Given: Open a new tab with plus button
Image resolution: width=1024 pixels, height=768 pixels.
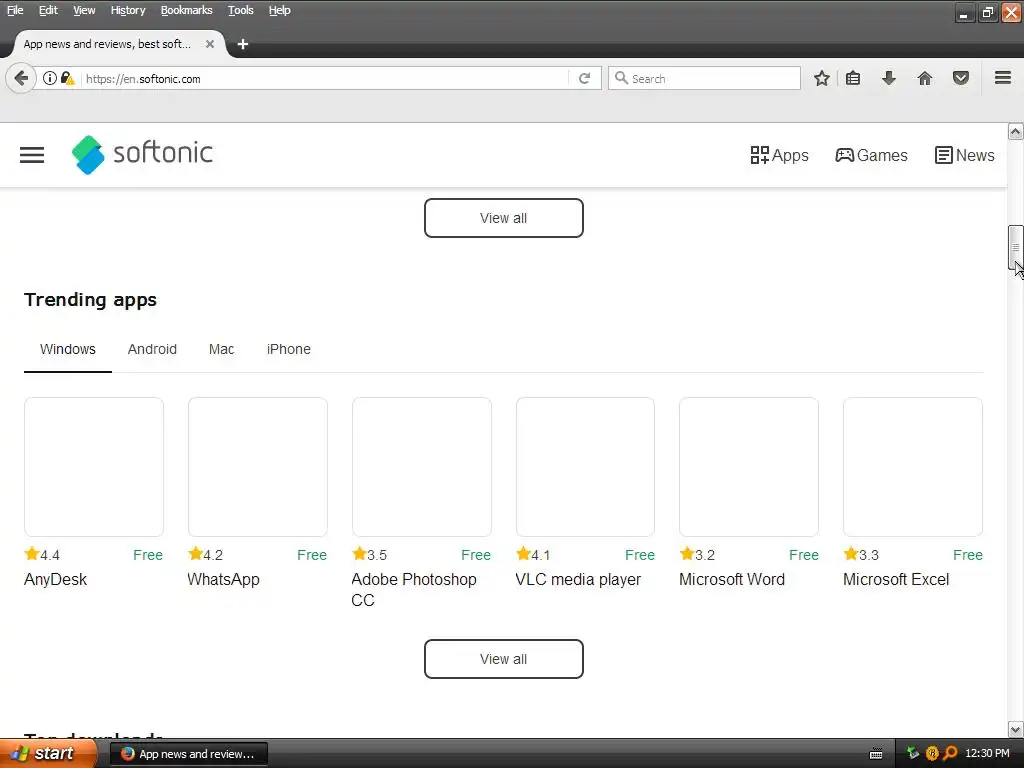Looking at the screenshot, I should pyautogui.click(x=243, y=44).
